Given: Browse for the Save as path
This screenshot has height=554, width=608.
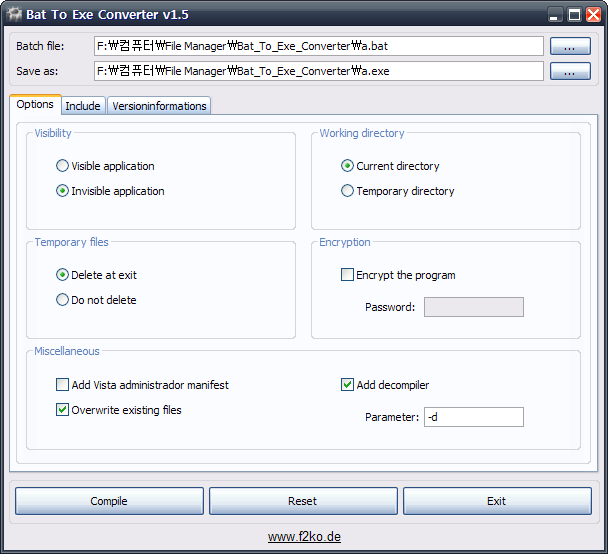Looking at the screenshot, I should 570,71.
